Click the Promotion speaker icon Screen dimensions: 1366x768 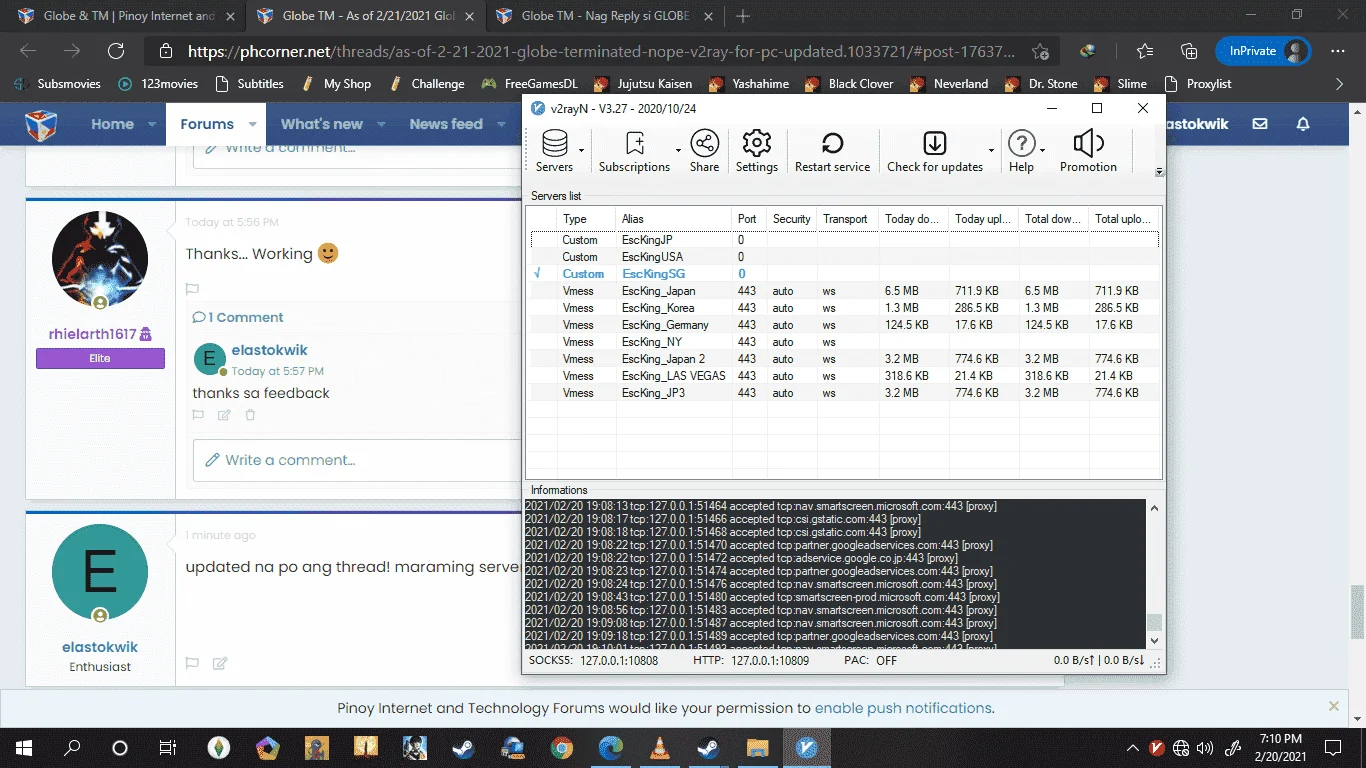(x=1088, y=152)
